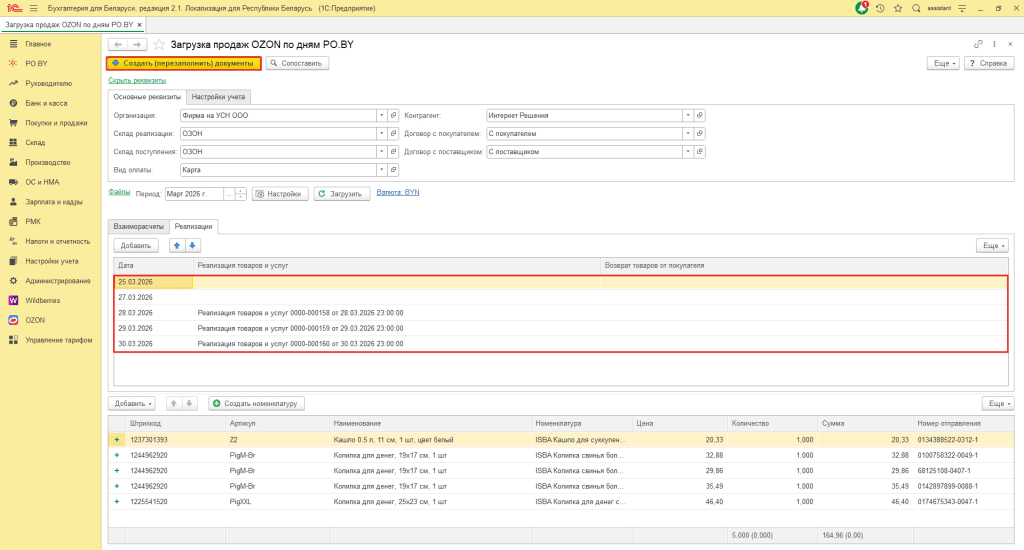Screen dimensions: 1024x550
Task: Go back with left arrow button
Action: 118,44
